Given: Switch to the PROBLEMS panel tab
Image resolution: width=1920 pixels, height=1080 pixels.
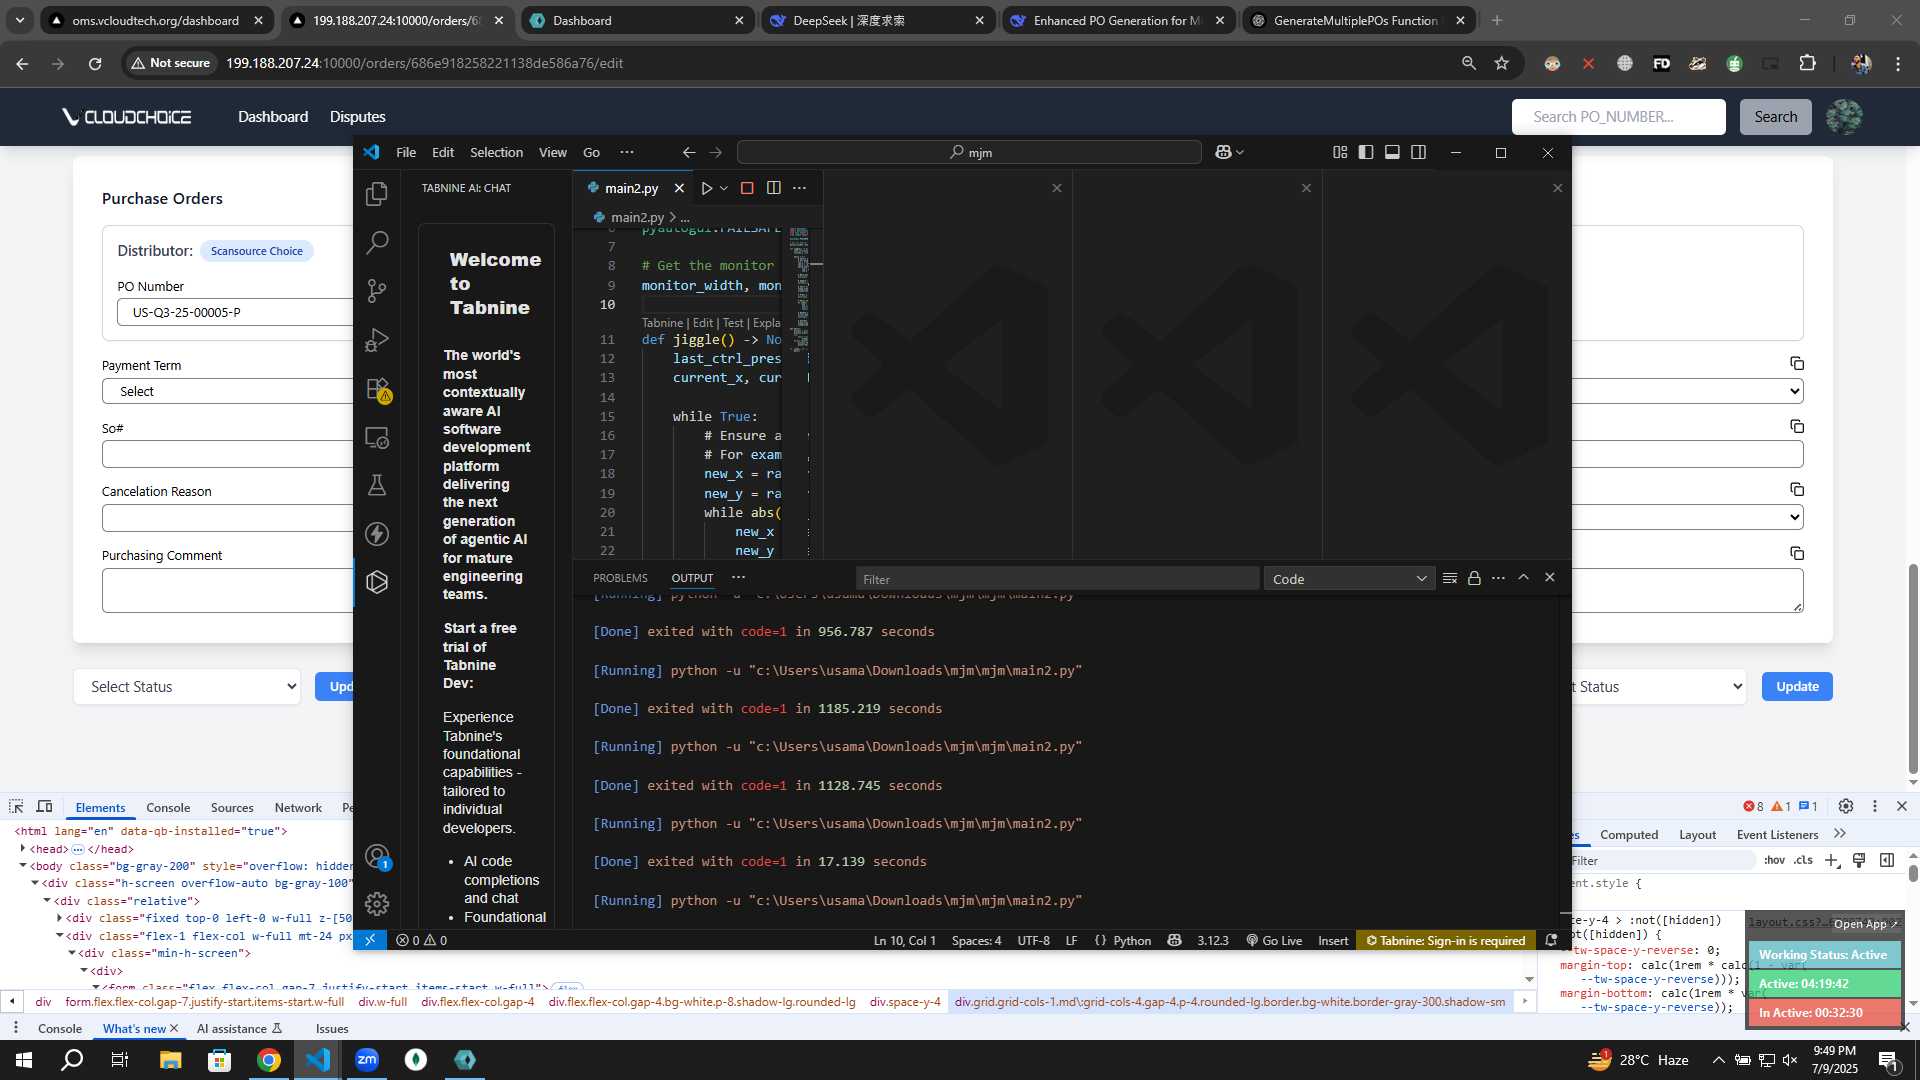Looking at the screenshot, I should [x=620, y=578].
